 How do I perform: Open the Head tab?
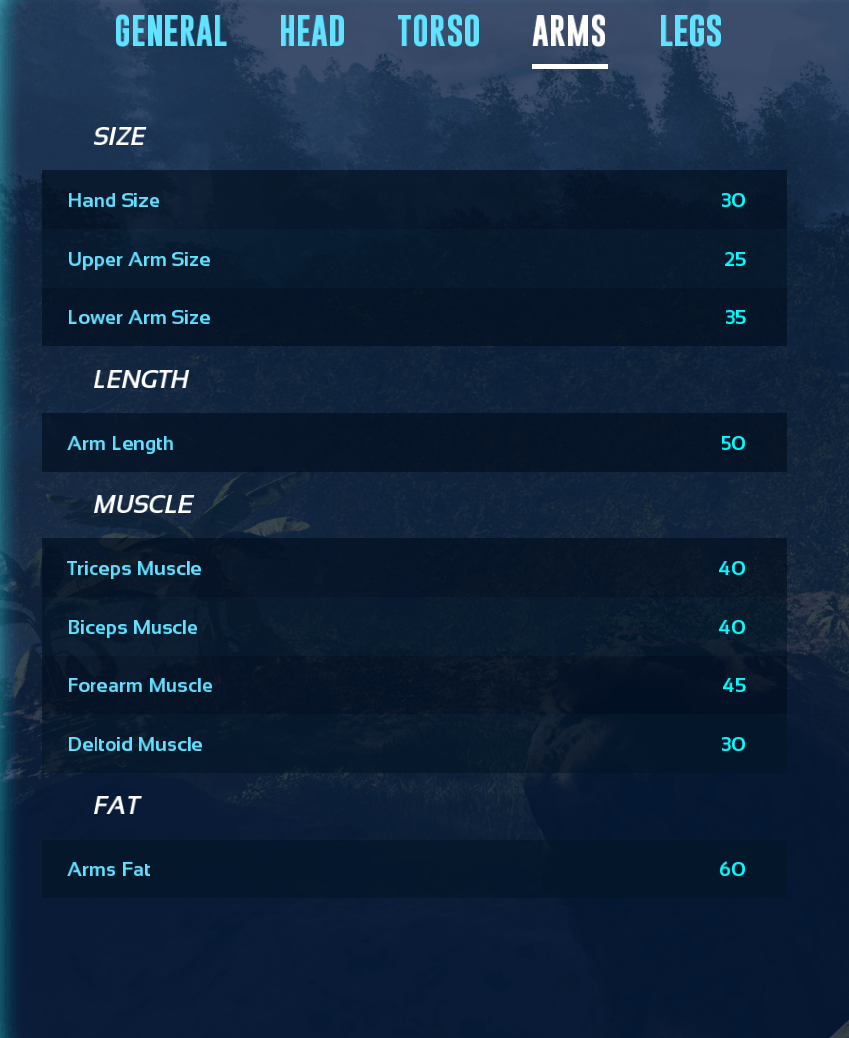[x=312, y=32]
